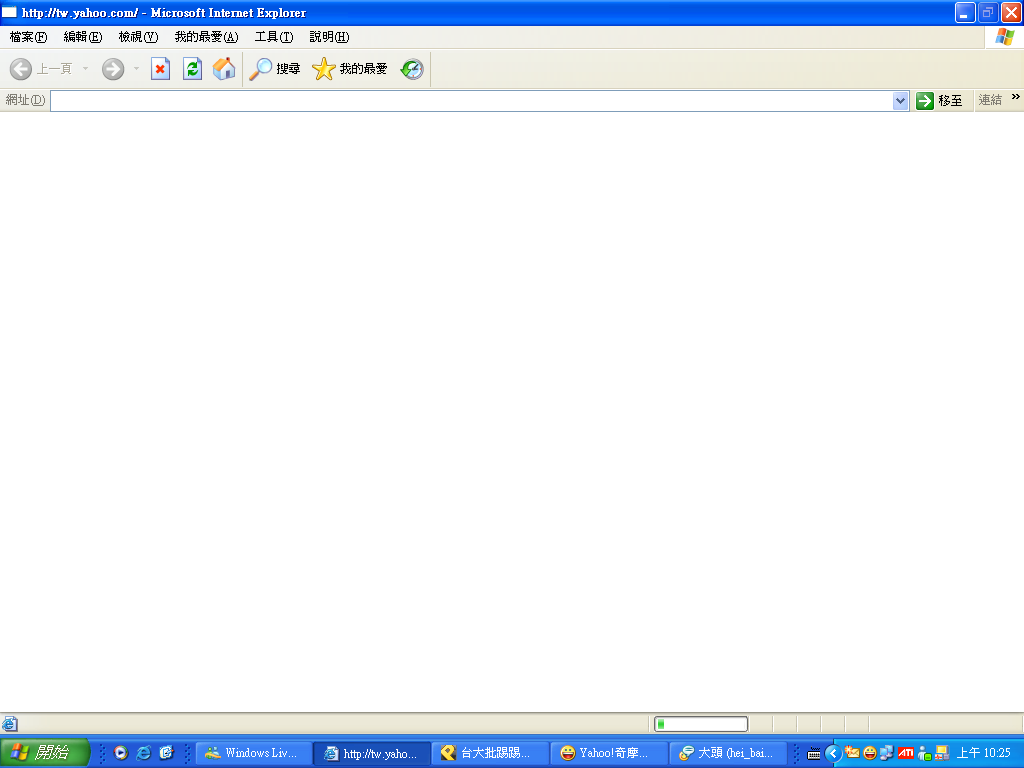Open the 檔案(F) File menu
1024x768 pixels.
(x=28, y=37)
